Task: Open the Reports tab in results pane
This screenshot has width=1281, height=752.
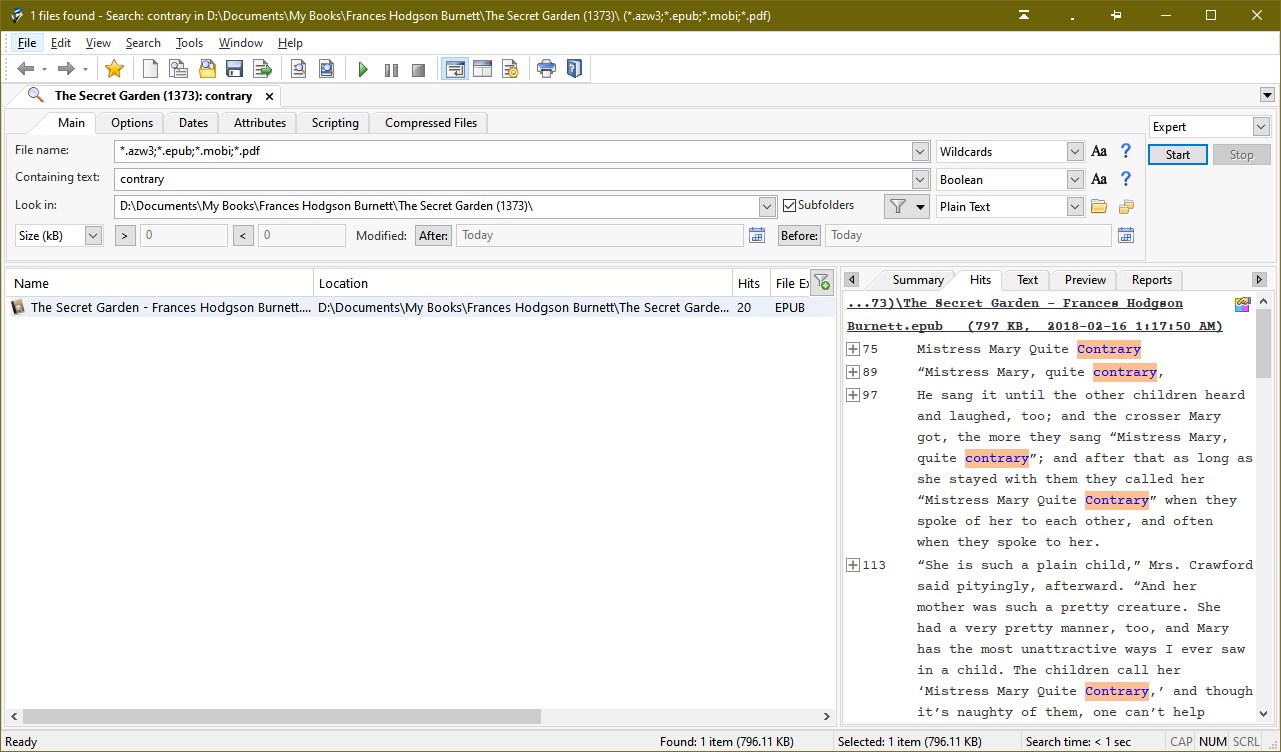Action: point(1151,280)
